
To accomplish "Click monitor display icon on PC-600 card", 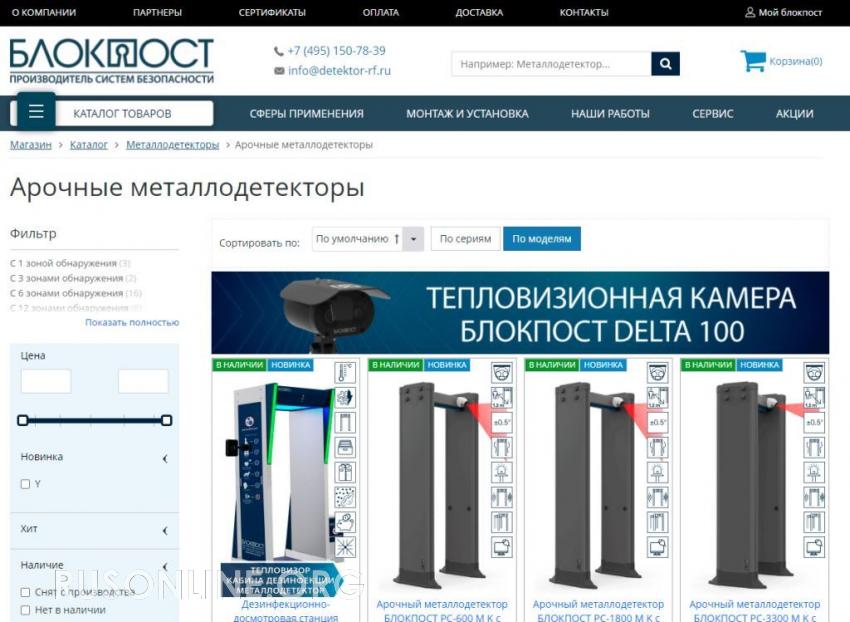I will coord(501,548).
